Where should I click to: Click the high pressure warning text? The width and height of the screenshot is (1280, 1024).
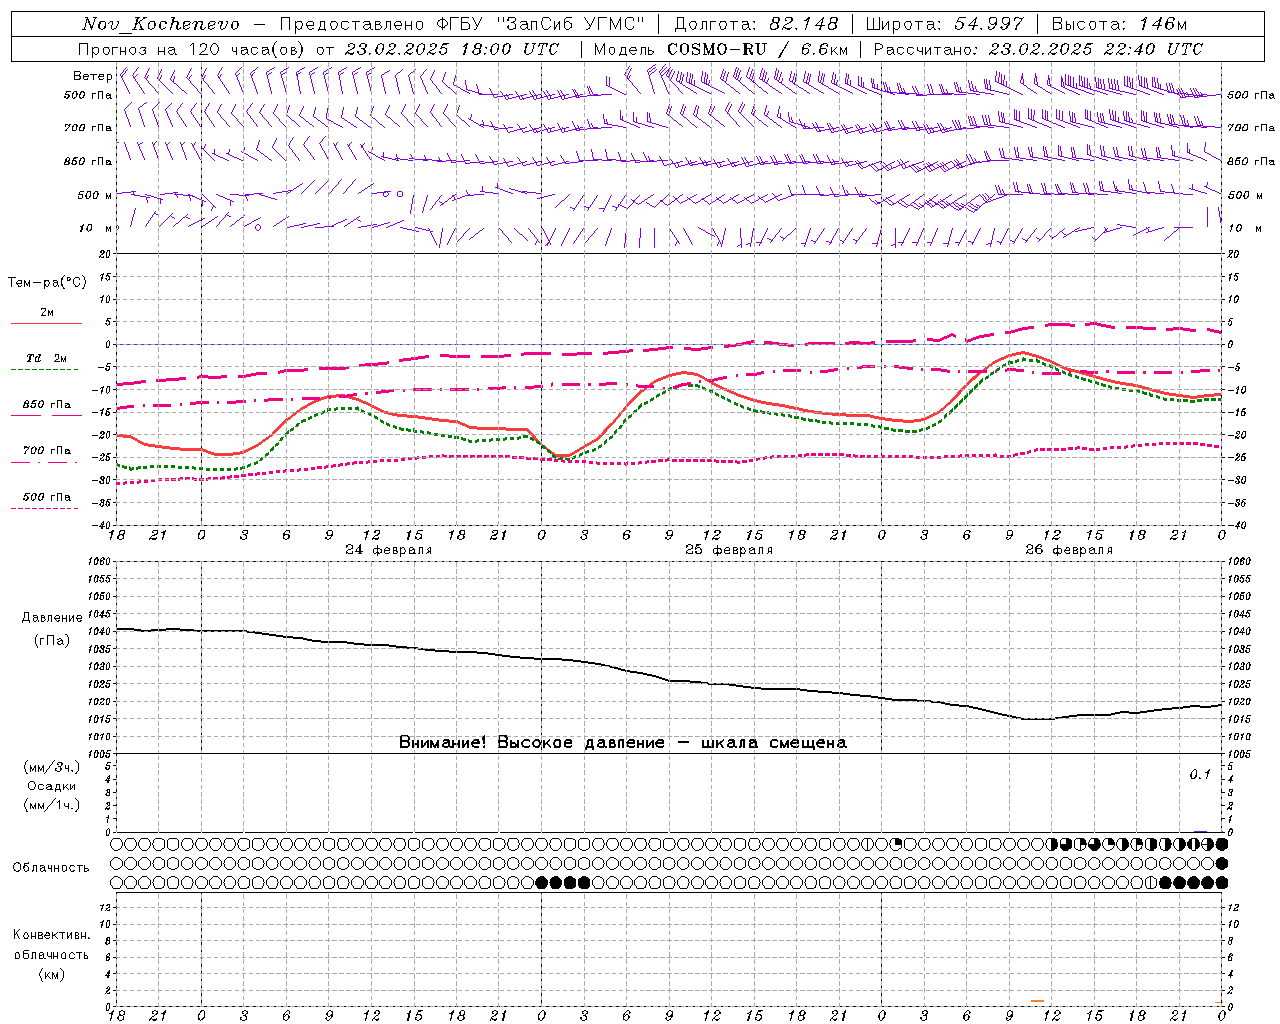pos(622,743)
